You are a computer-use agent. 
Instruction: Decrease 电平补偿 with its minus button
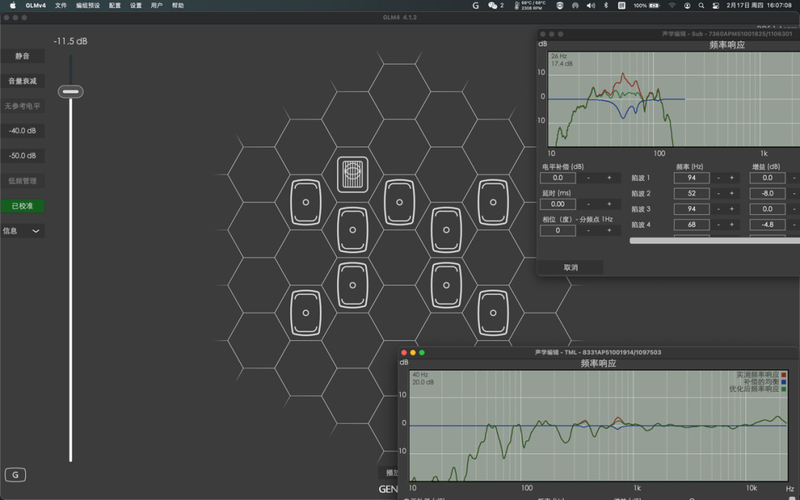click(588, 178)
